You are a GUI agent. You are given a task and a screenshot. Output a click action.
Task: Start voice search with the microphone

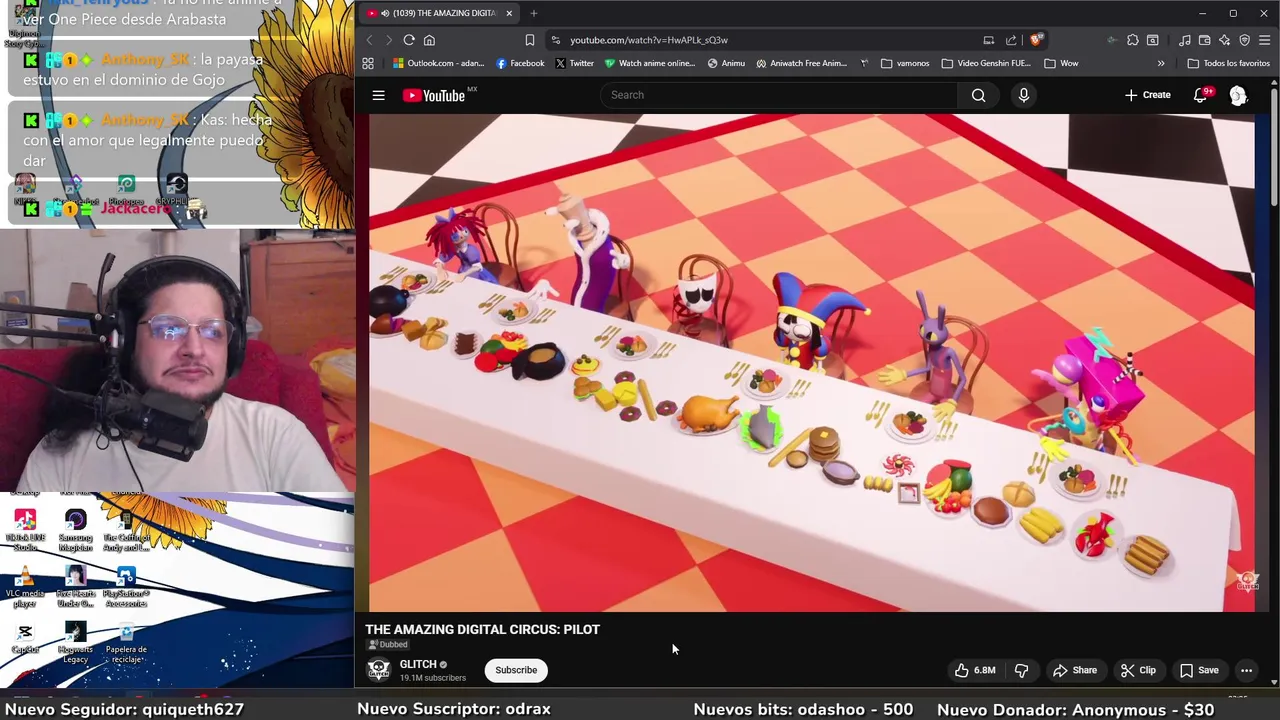[x=1023, y=95]
